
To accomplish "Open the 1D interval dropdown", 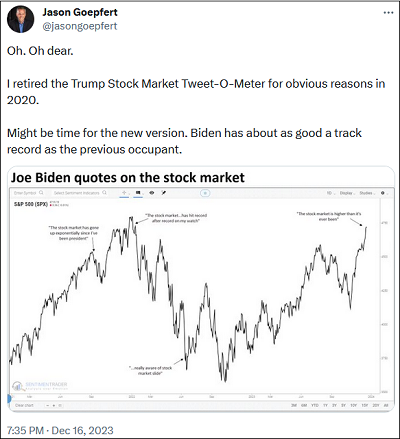I will [330, 193].
